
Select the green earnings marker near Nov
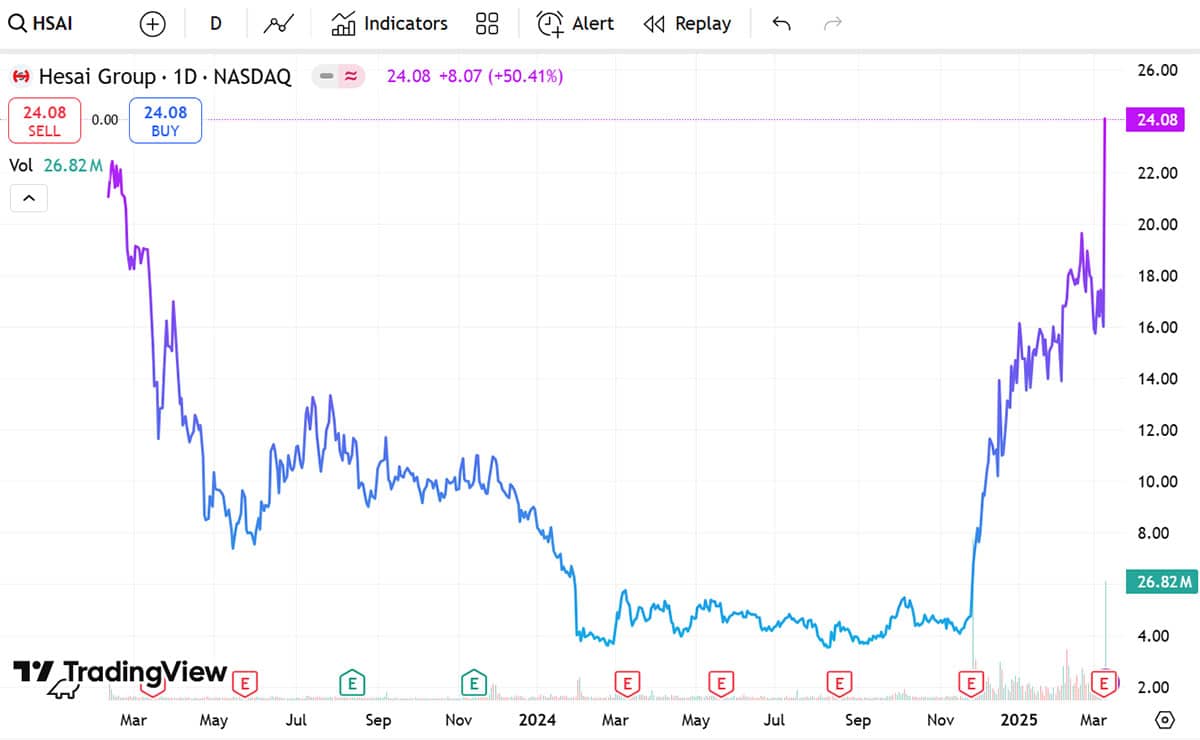[x=473, y=684]
